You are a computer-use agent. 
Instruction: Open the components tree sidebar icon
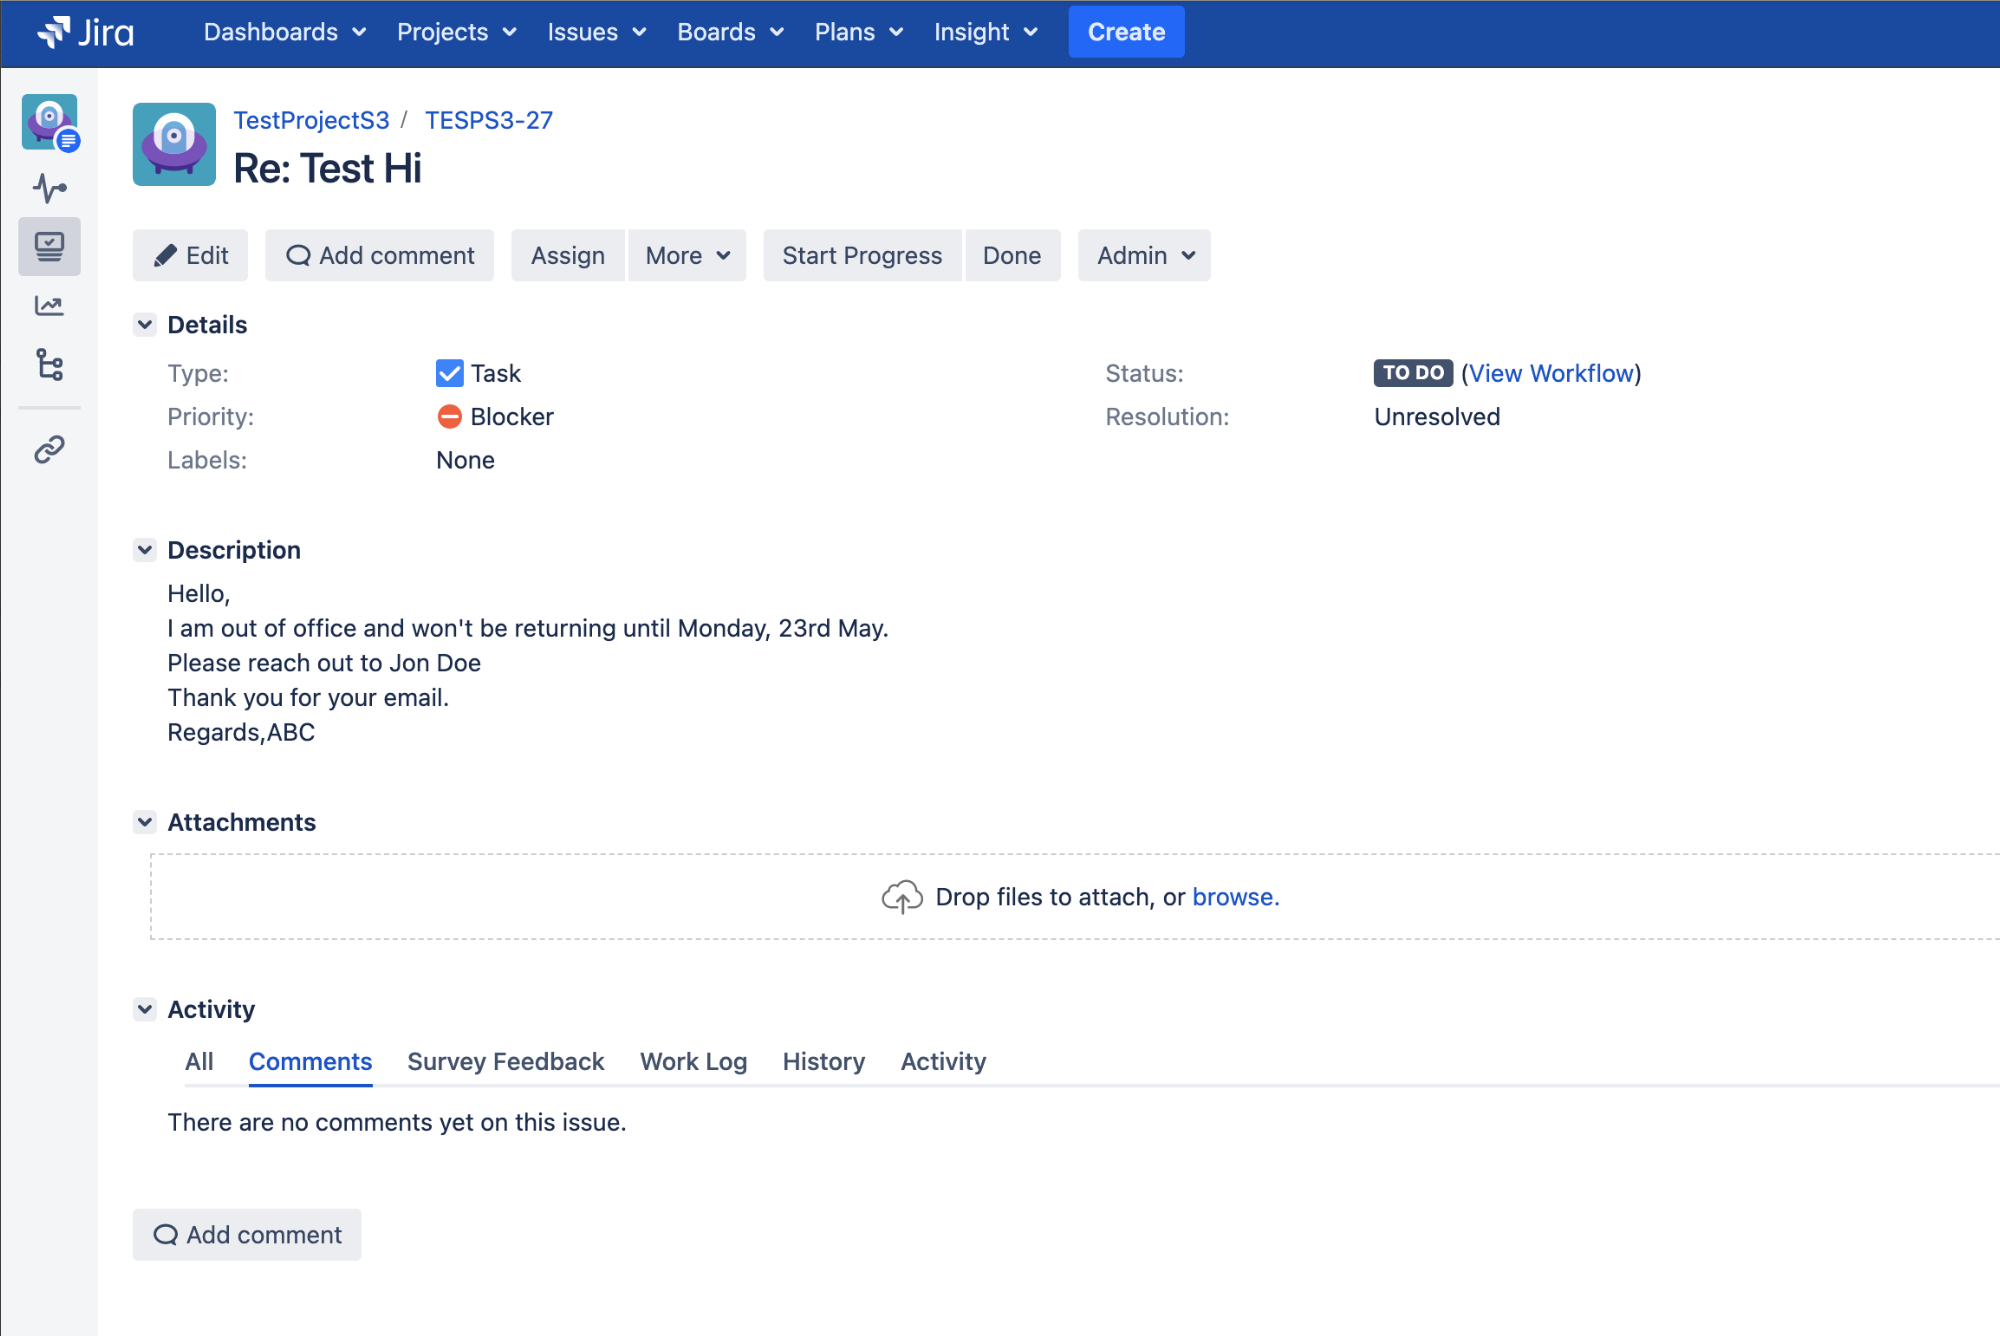point(49,365)
